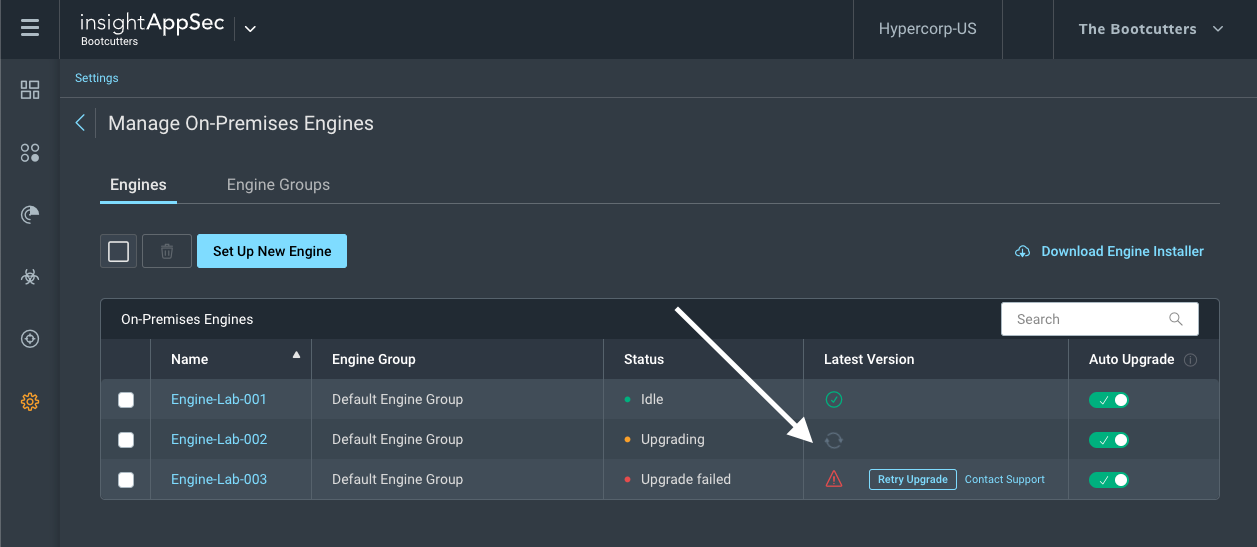Click the engine Search input field

(x=1088, y=319)
